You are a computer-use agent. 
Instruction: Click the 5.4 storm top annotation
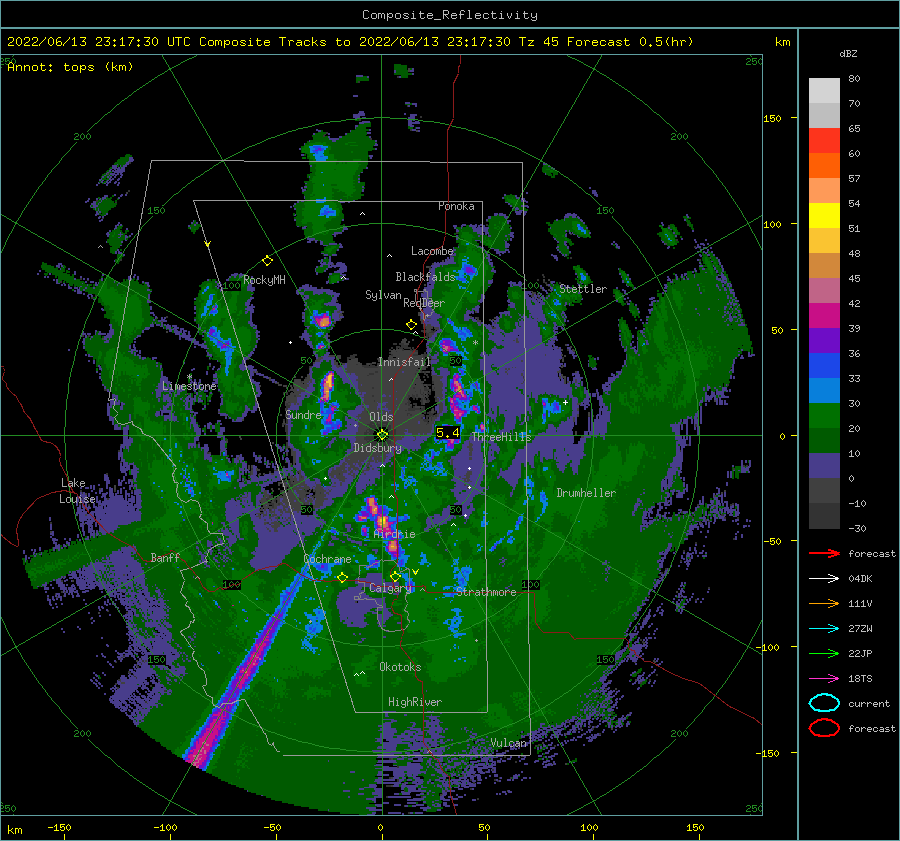tap(448, 433)
